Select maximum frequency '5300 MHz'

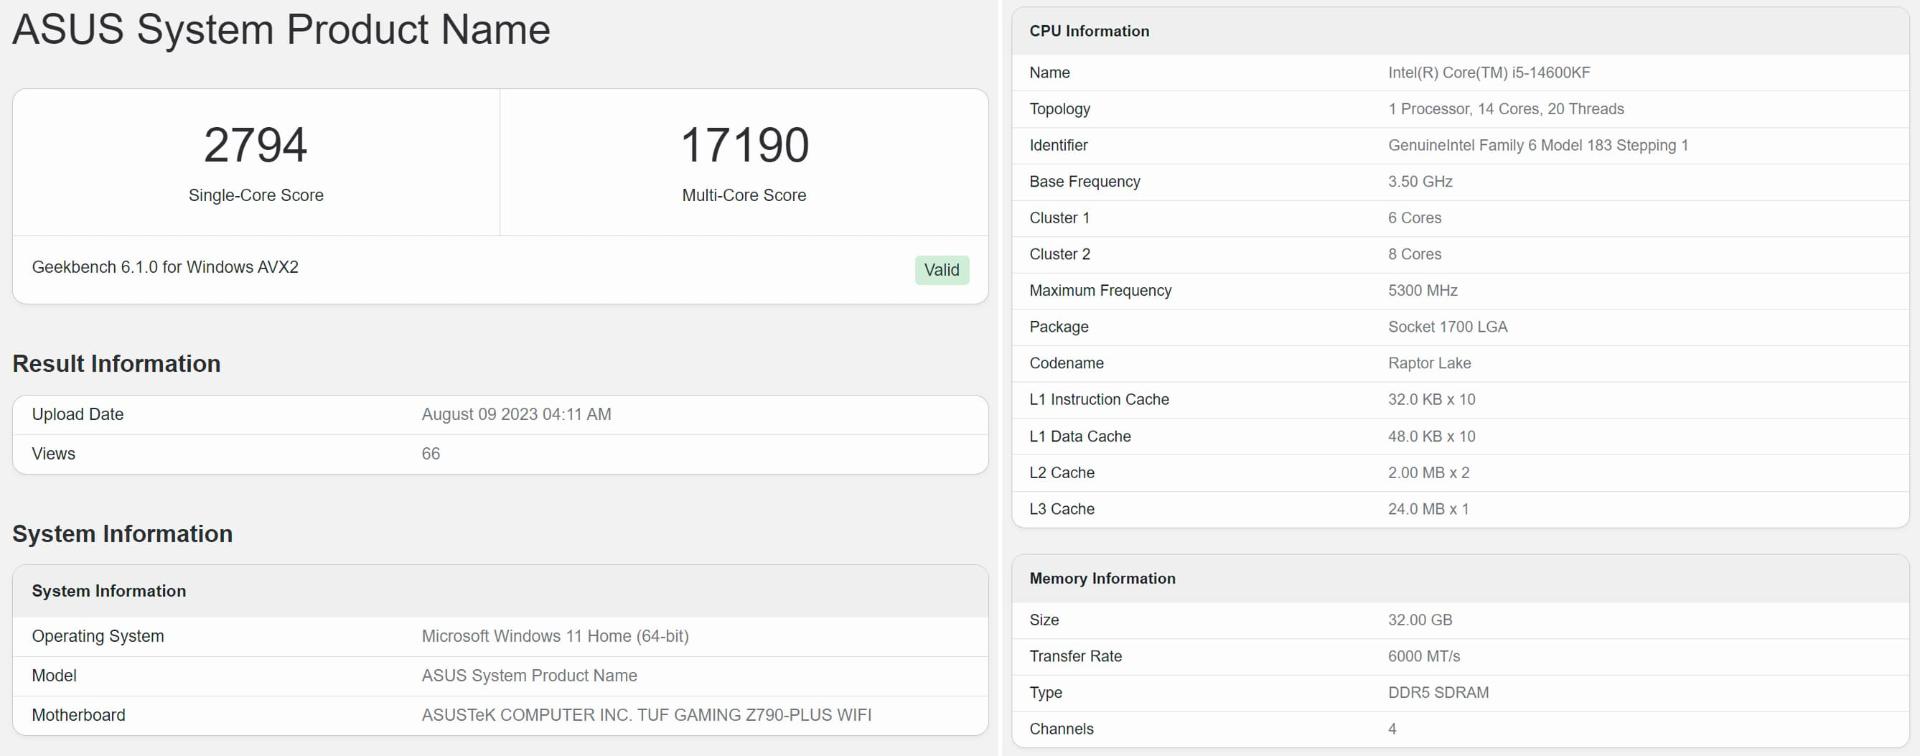click(x=1423, y=291)
